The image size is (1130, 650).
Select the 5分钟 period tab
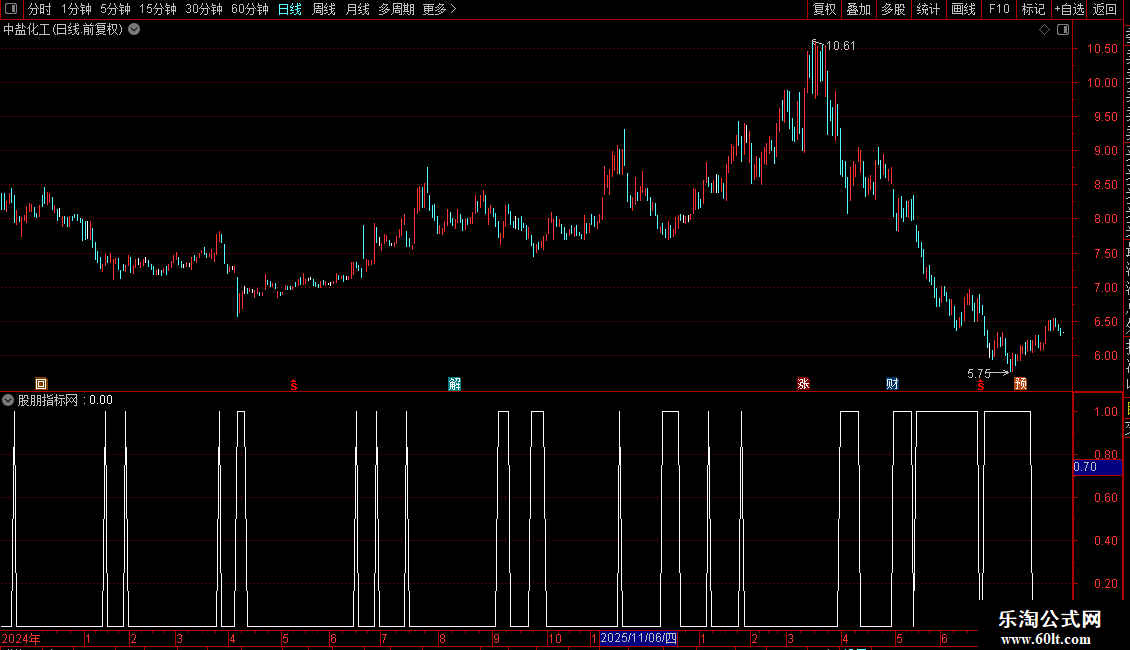115,9
